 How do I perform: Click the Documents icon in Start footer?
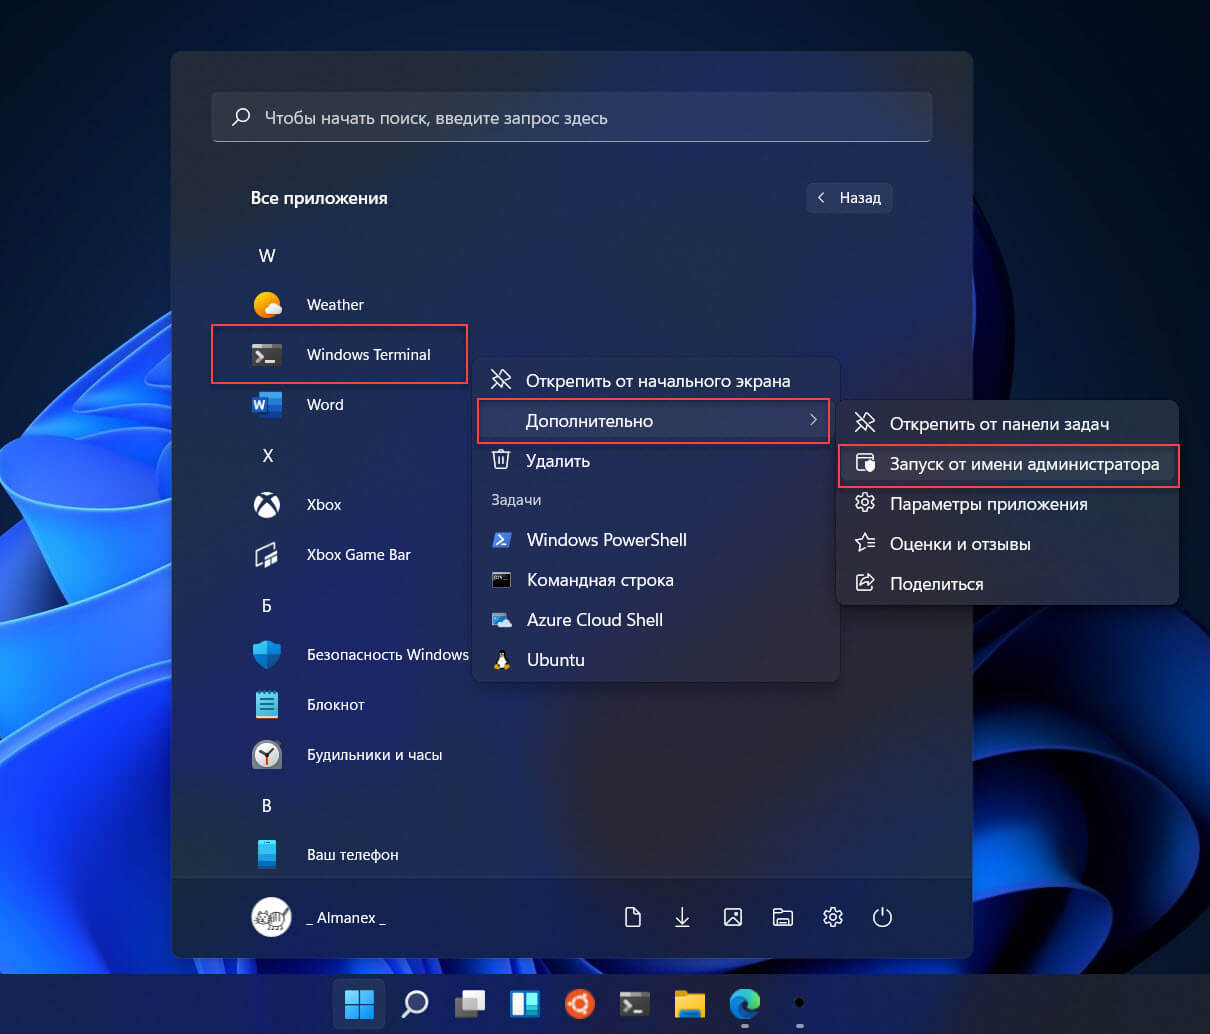click(633, 917)
